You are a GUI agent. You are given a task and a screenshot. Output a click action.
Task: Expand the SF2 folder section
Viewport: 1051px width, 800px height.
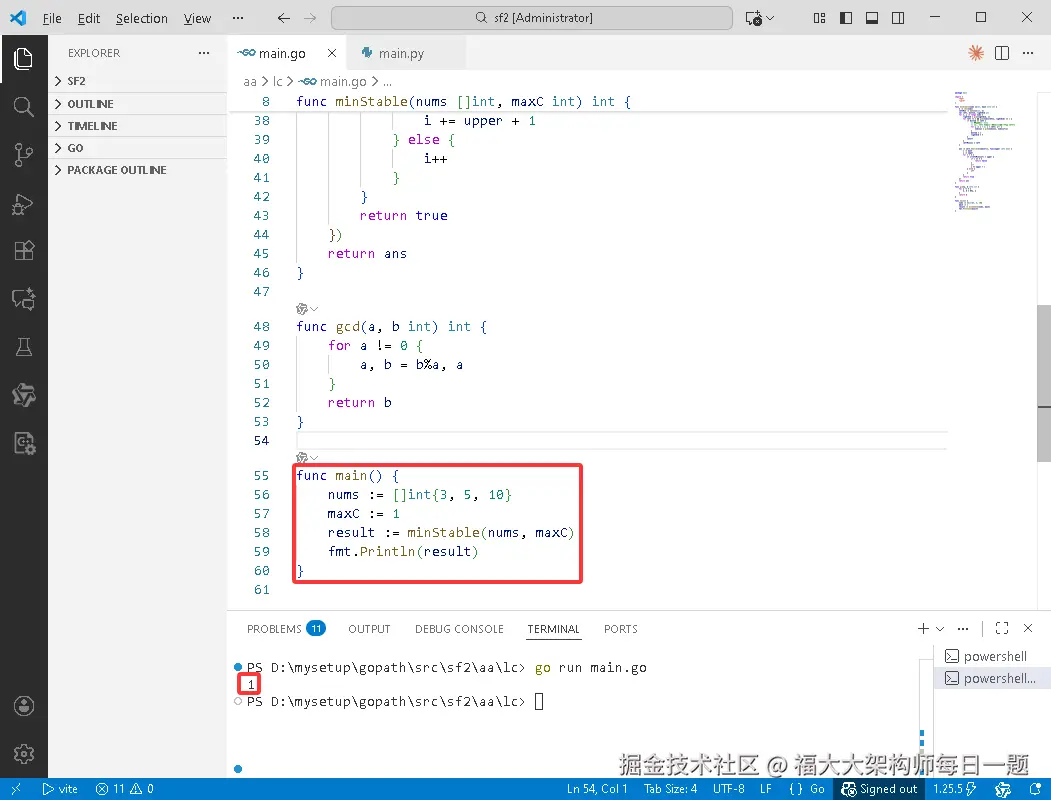[x=137, y=81]
